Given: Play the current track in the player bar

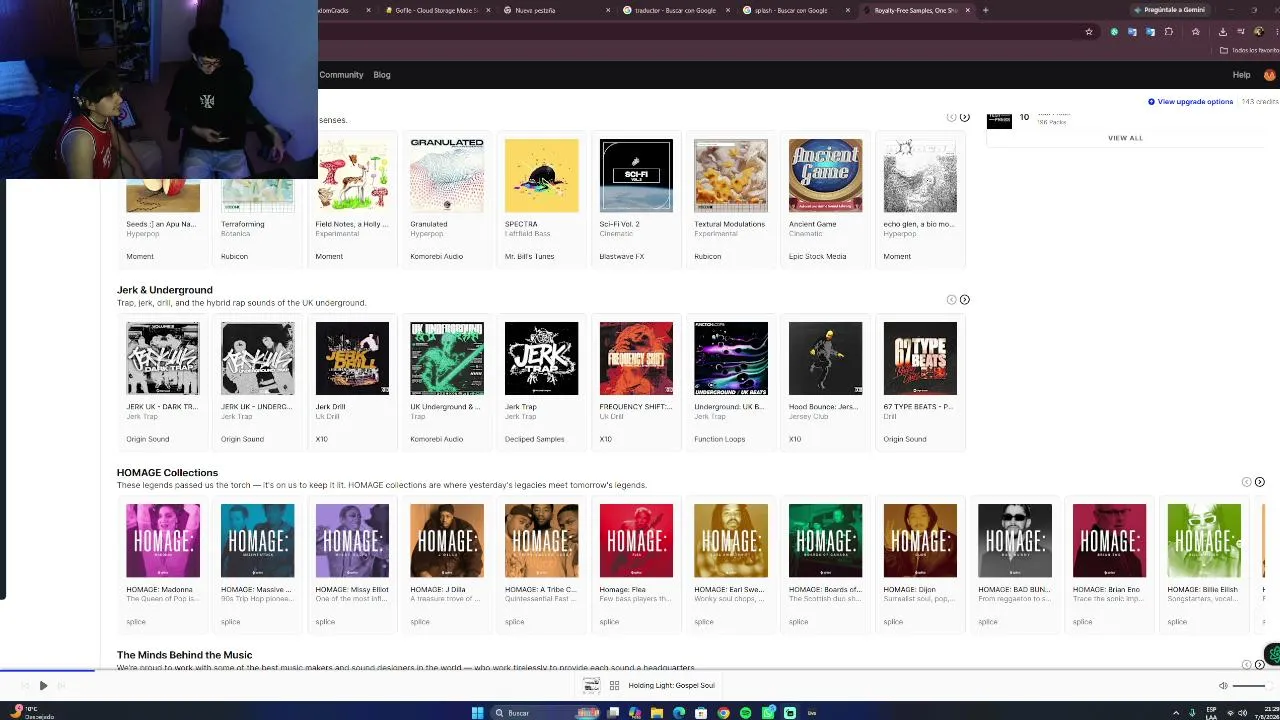Looking at the screenshot, I should pyautogui.click(x=43, y=686).
